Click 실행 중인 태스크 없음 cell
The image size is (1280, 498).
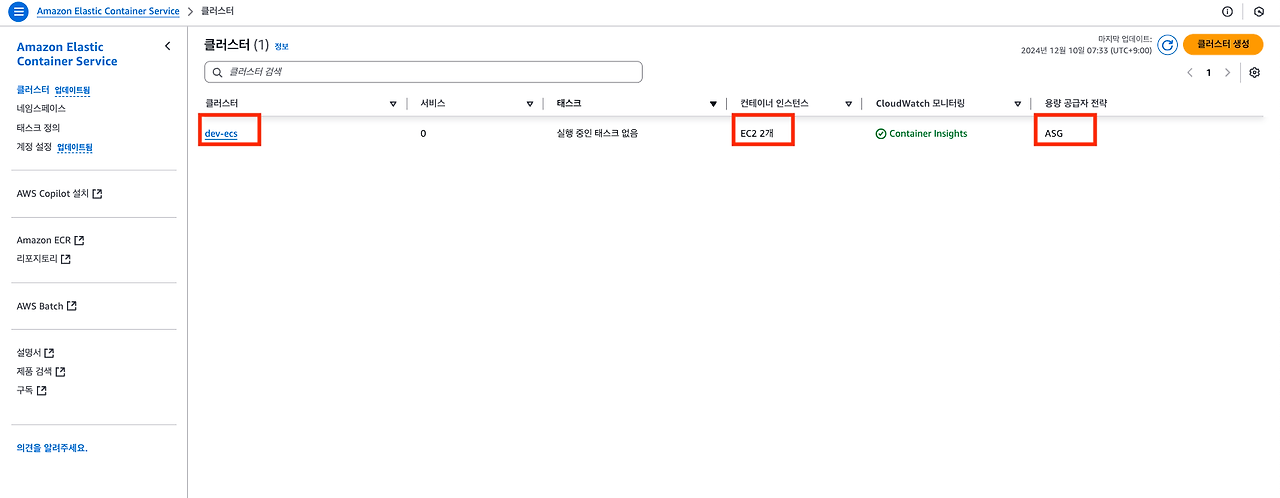[597, 133]
